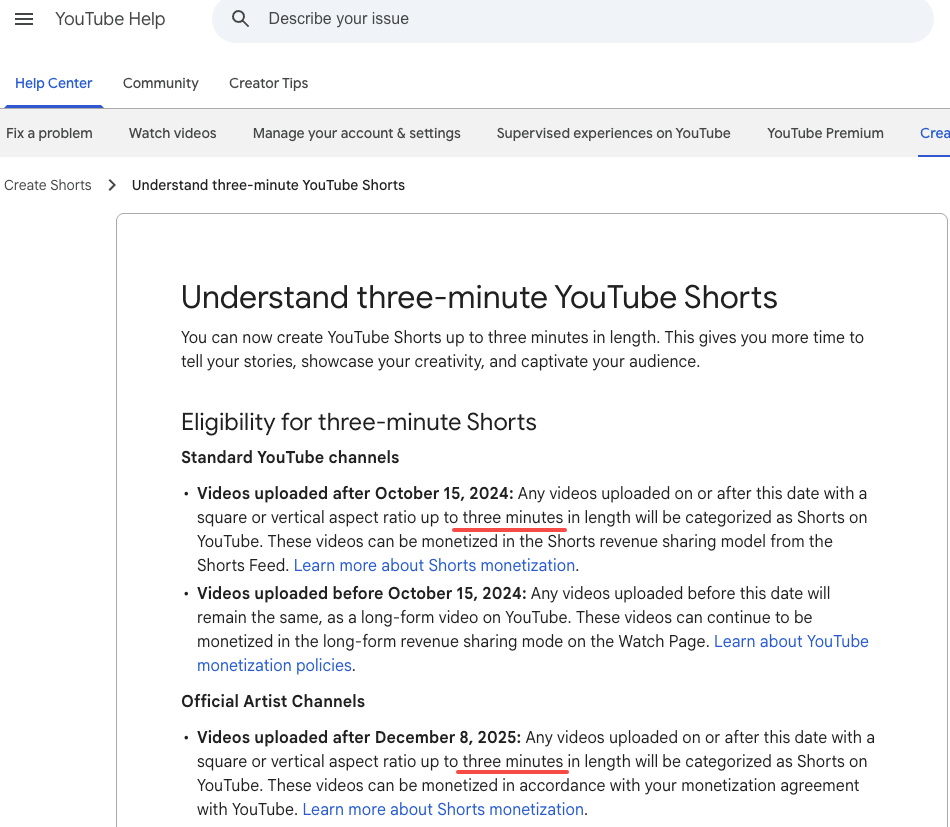Open the Creator Tips tab

point(268,83)
